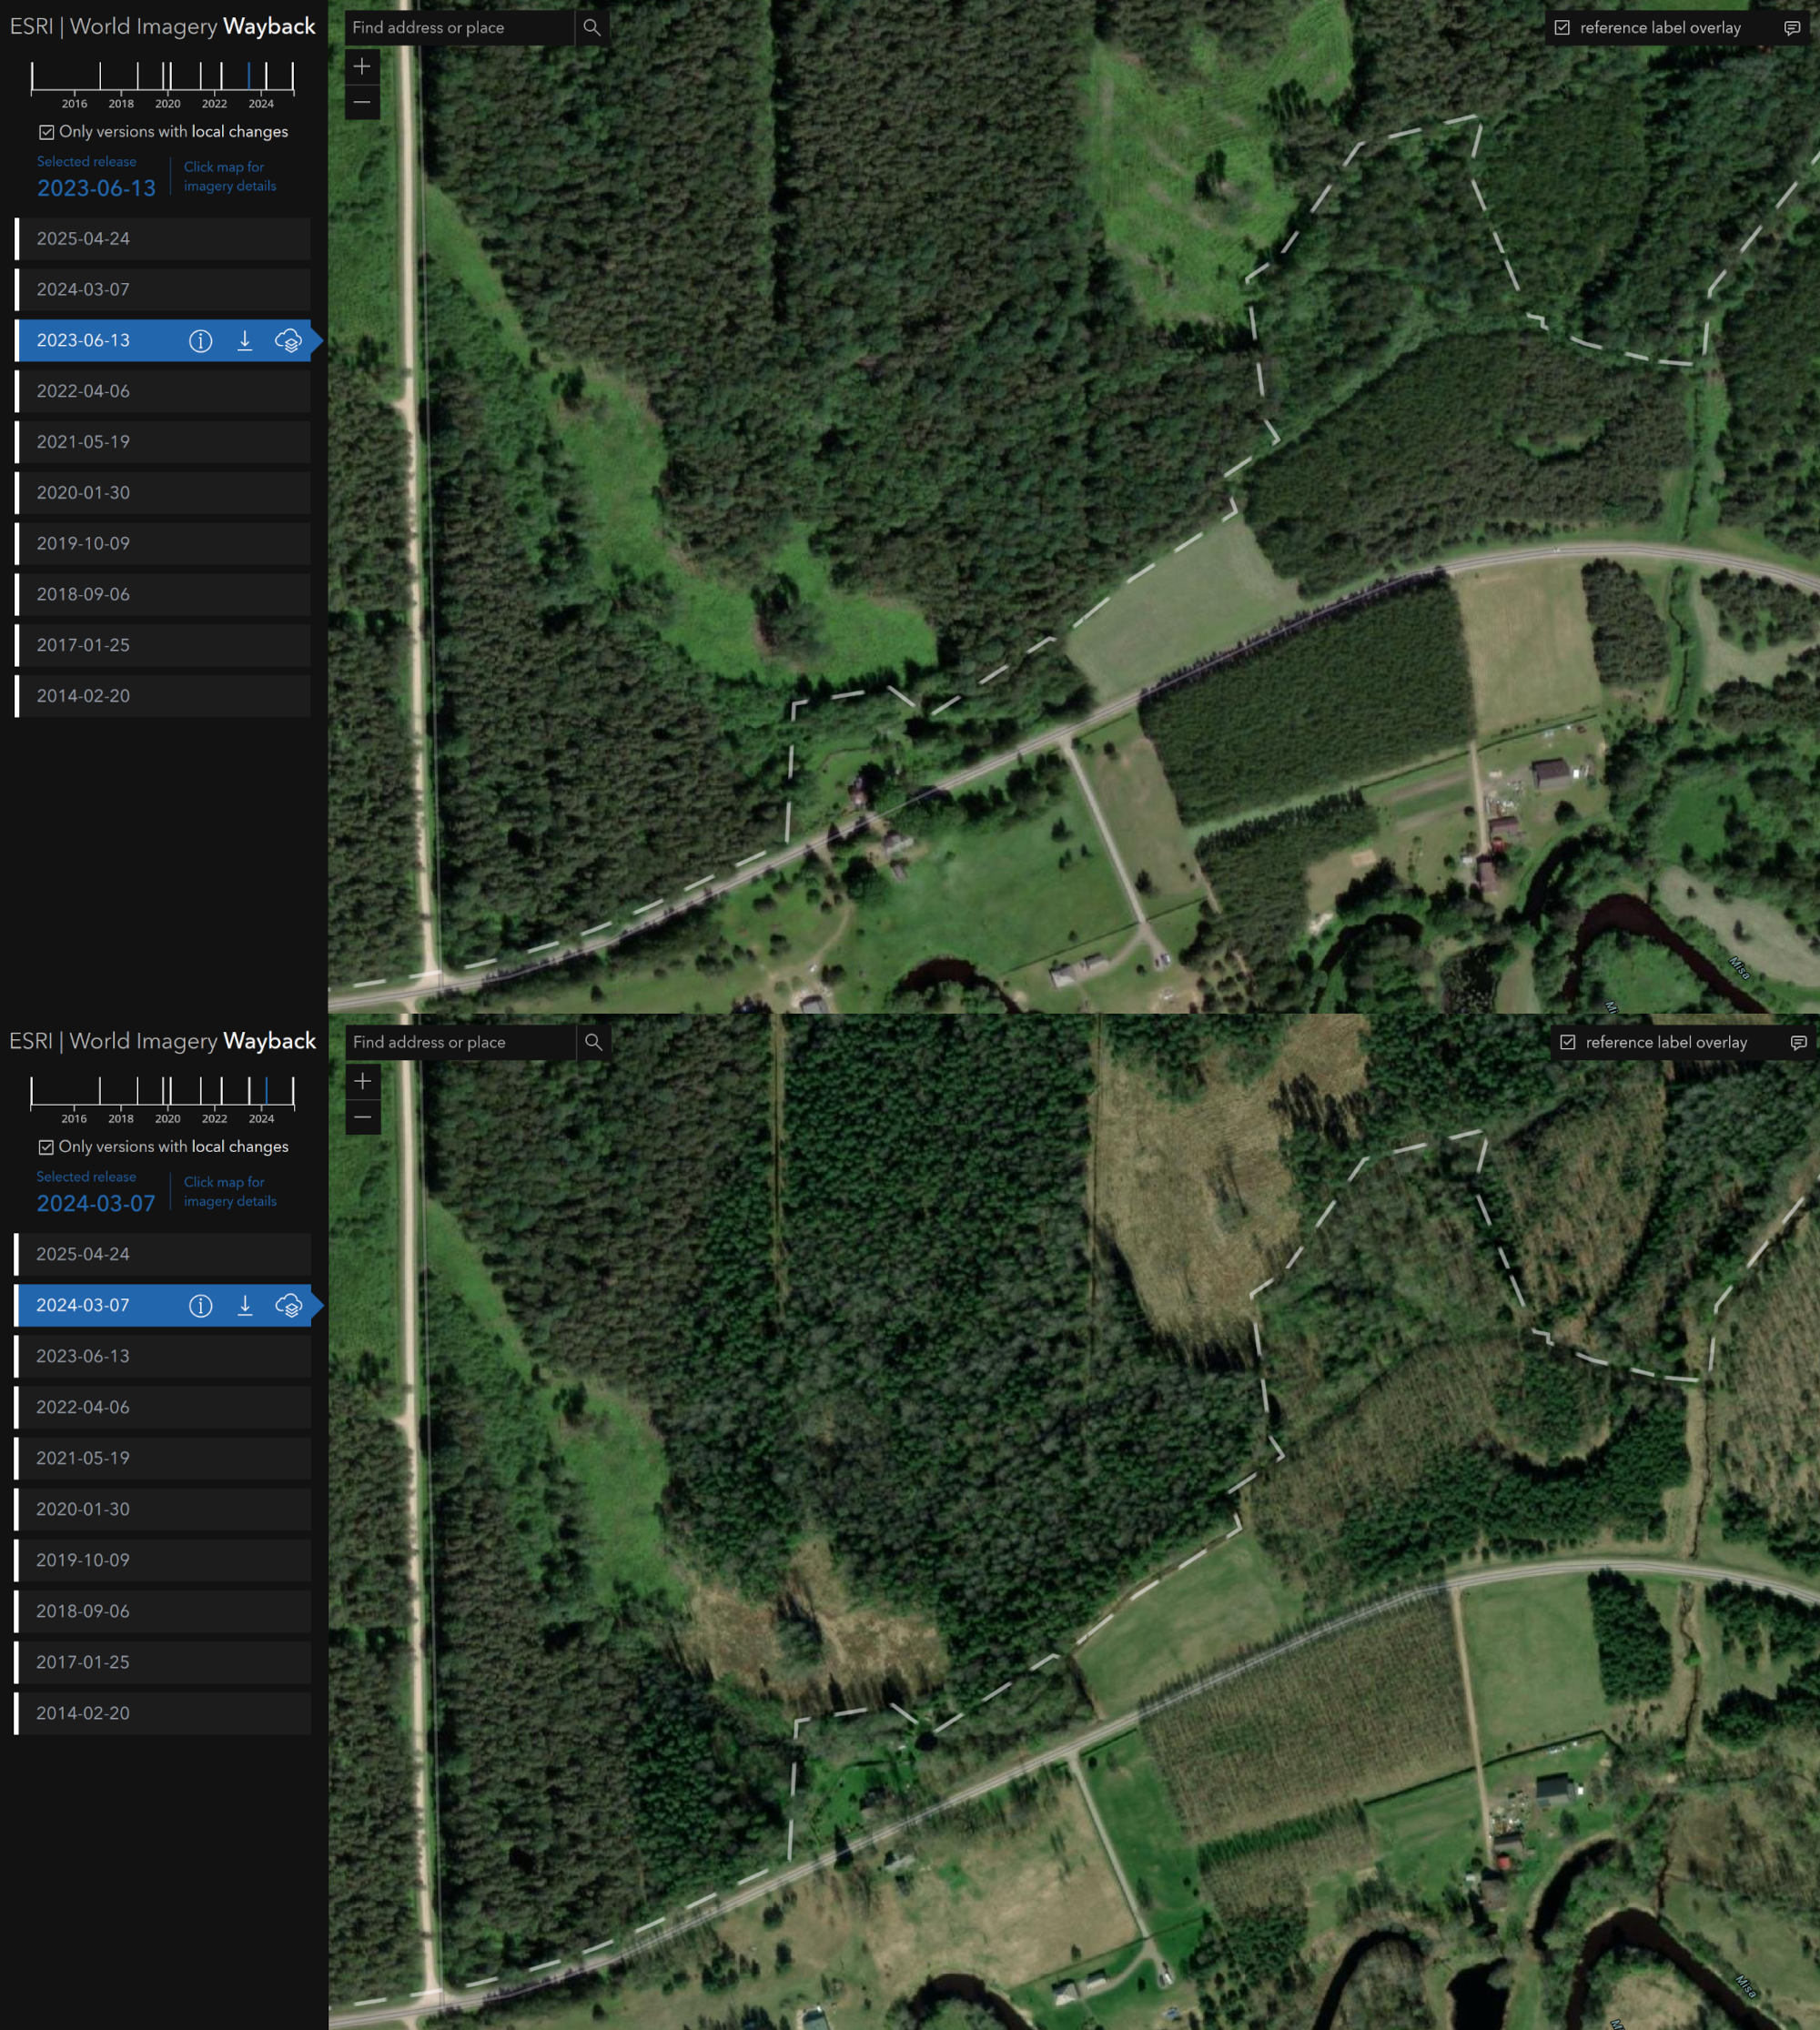1820x2030 pixels.
Task: Click the search magnifier icon in bottom window
Action: click(x=593, y=1042)
